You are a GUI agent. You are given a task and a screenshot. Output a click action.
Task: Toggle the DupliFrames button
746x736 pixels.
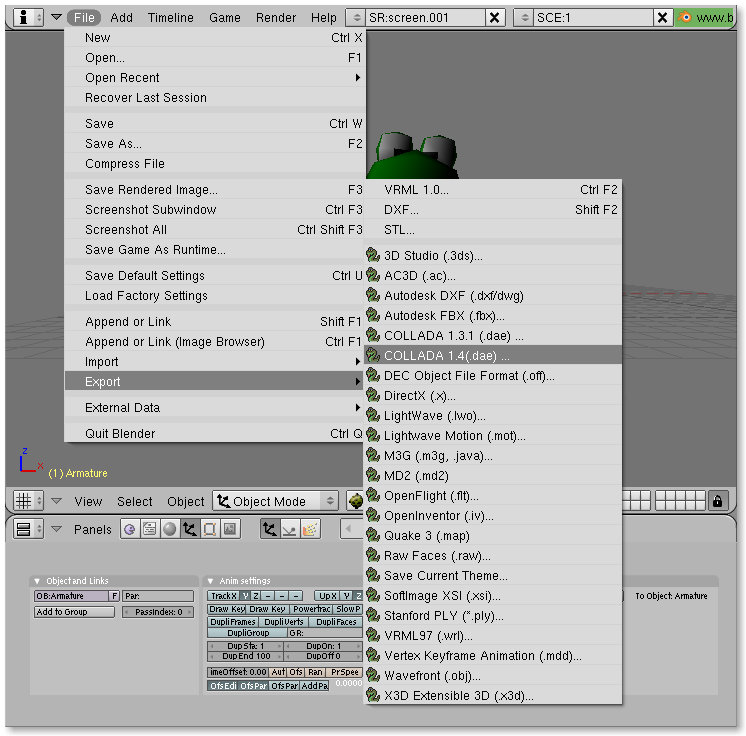233,622
